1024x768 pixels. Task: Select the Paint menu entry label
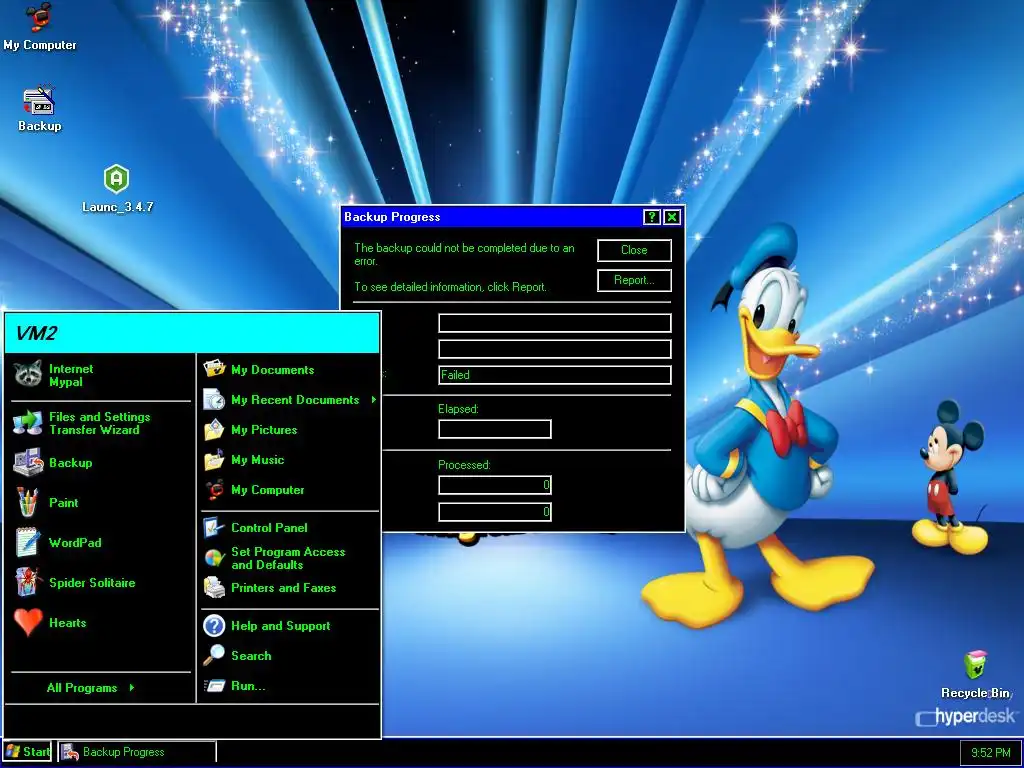point(63,502)
